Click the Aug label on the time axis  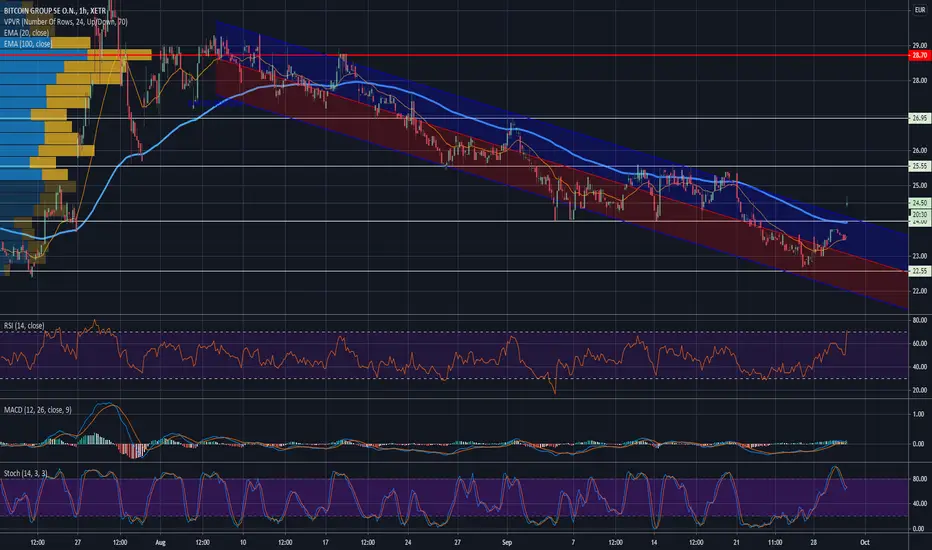(x=160, y=542)
